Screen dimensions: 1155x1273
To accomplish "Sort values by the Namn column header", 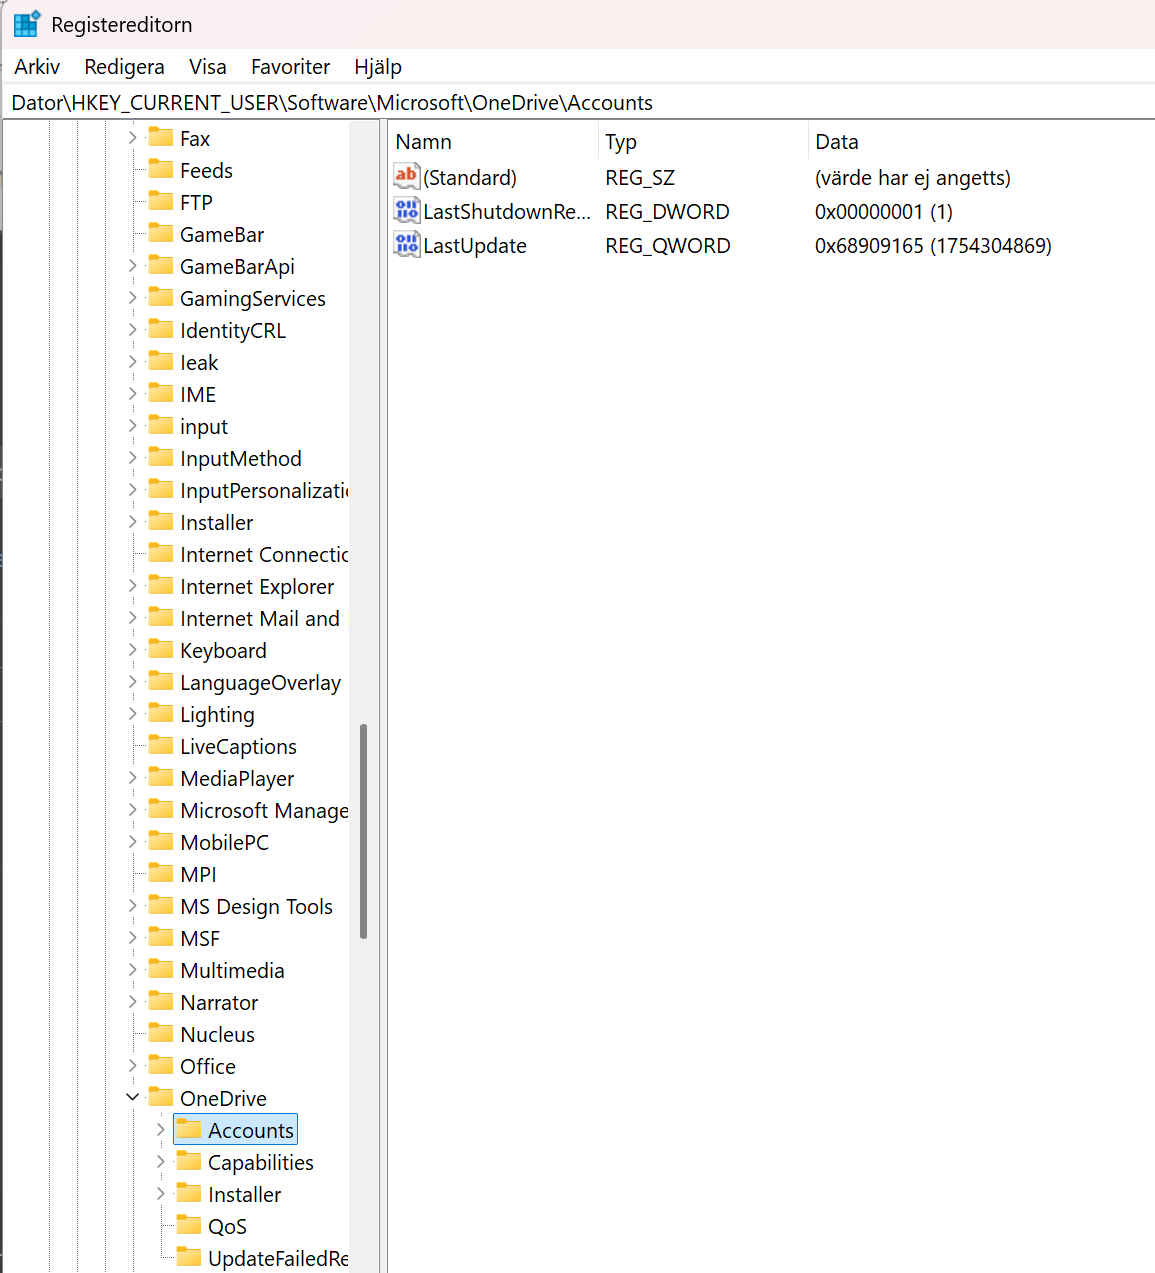I will [x=494, y=142].
